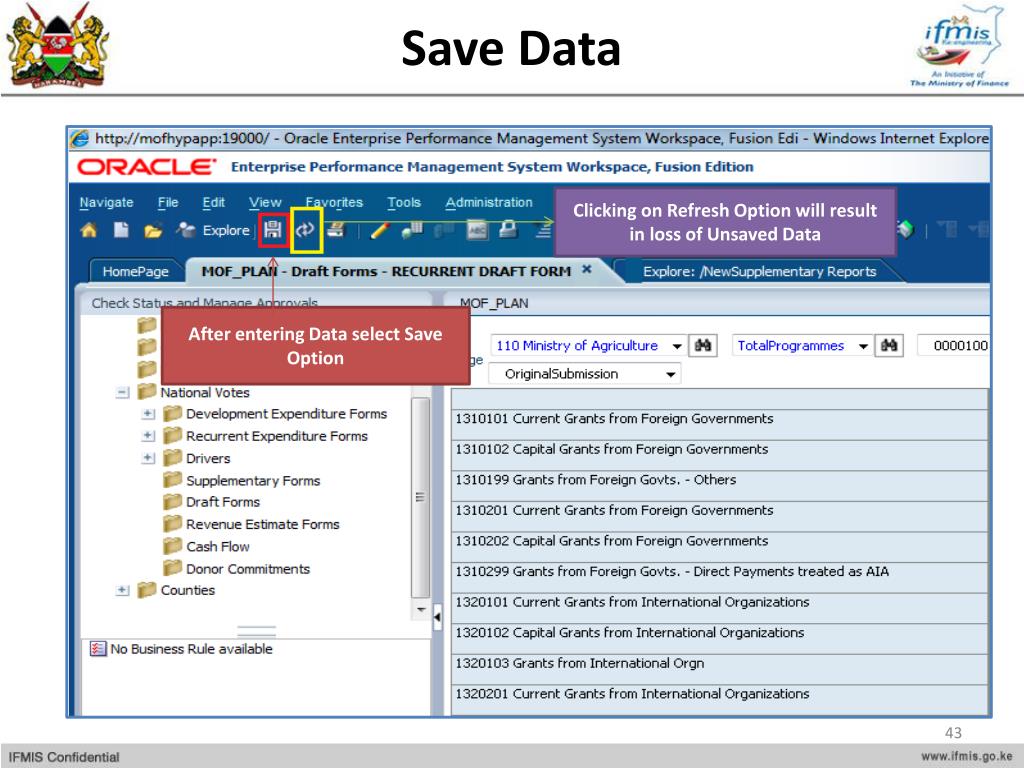1024x768 pixels.
Task: Click the Open folder toolbar icon
Action: pyautogui.click(x=153, y=230)
